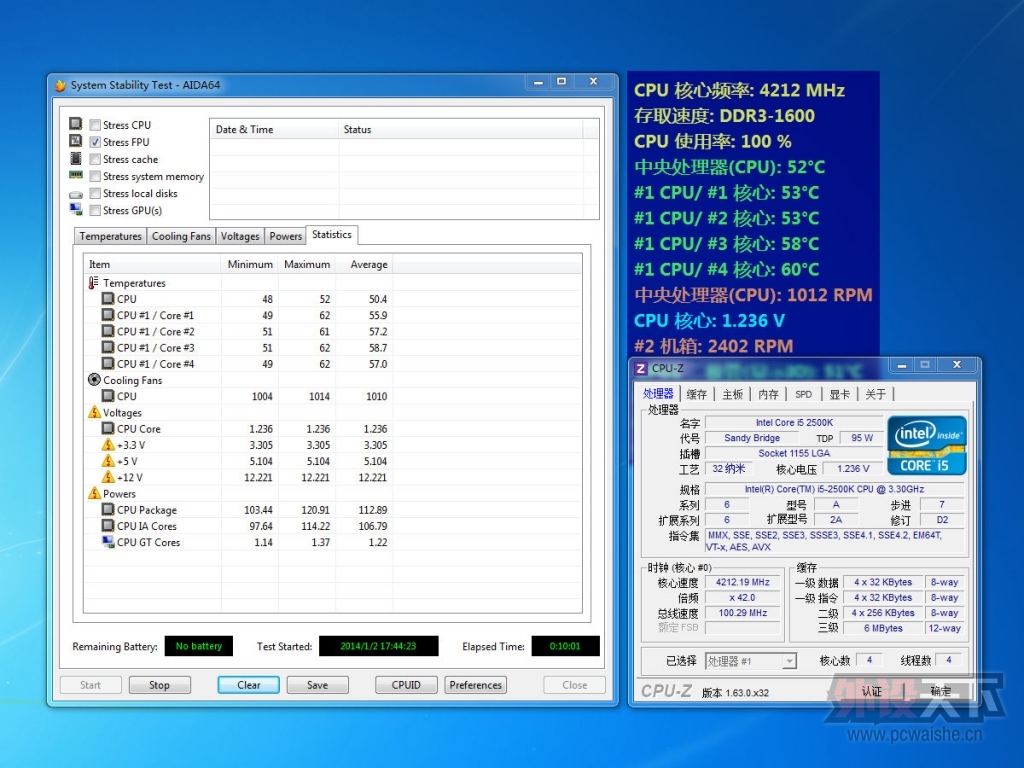Click the AIDA64 flame icon in title bar

60,85
